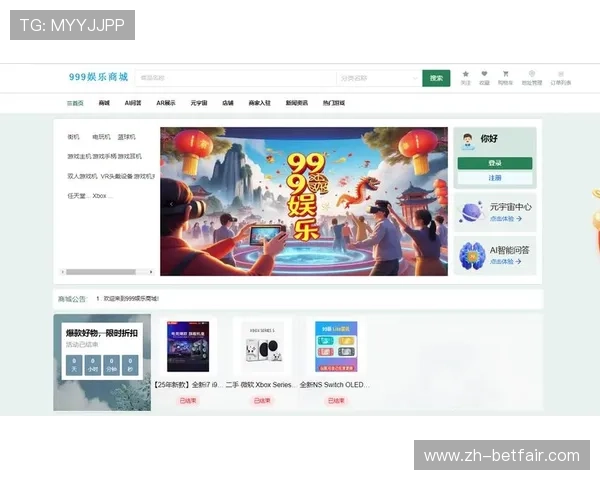600x480 pixels.
Task: Select 游戏耳机 category link
Action: [x=130, y=156]
